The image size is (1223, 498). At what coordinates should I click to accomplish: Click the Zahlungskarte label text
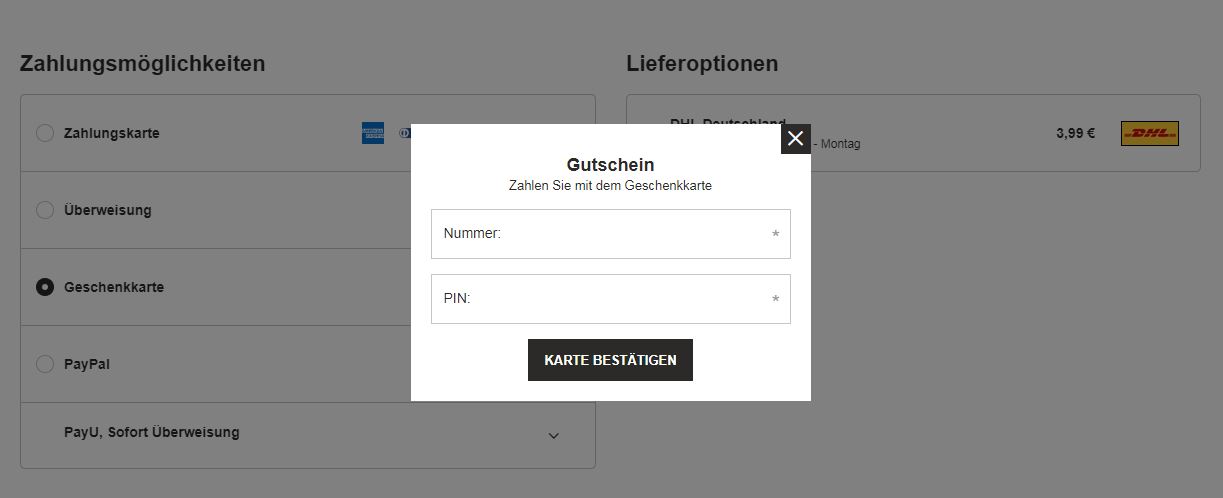coord(111,133)
